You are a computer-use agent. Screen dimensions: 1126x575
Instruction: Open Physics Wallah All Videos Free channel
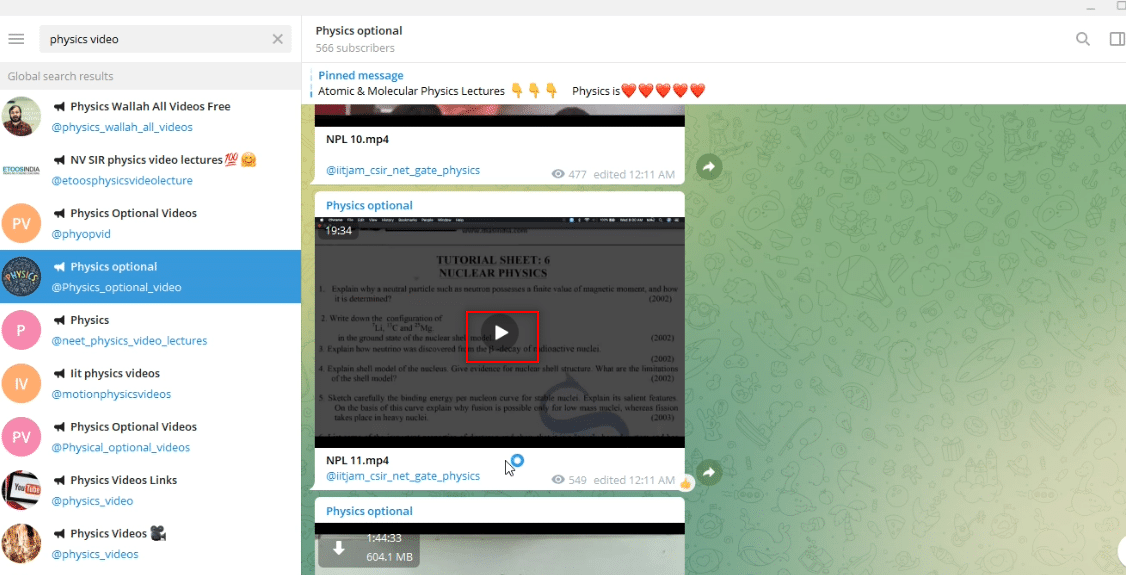[x=150, y=116]
